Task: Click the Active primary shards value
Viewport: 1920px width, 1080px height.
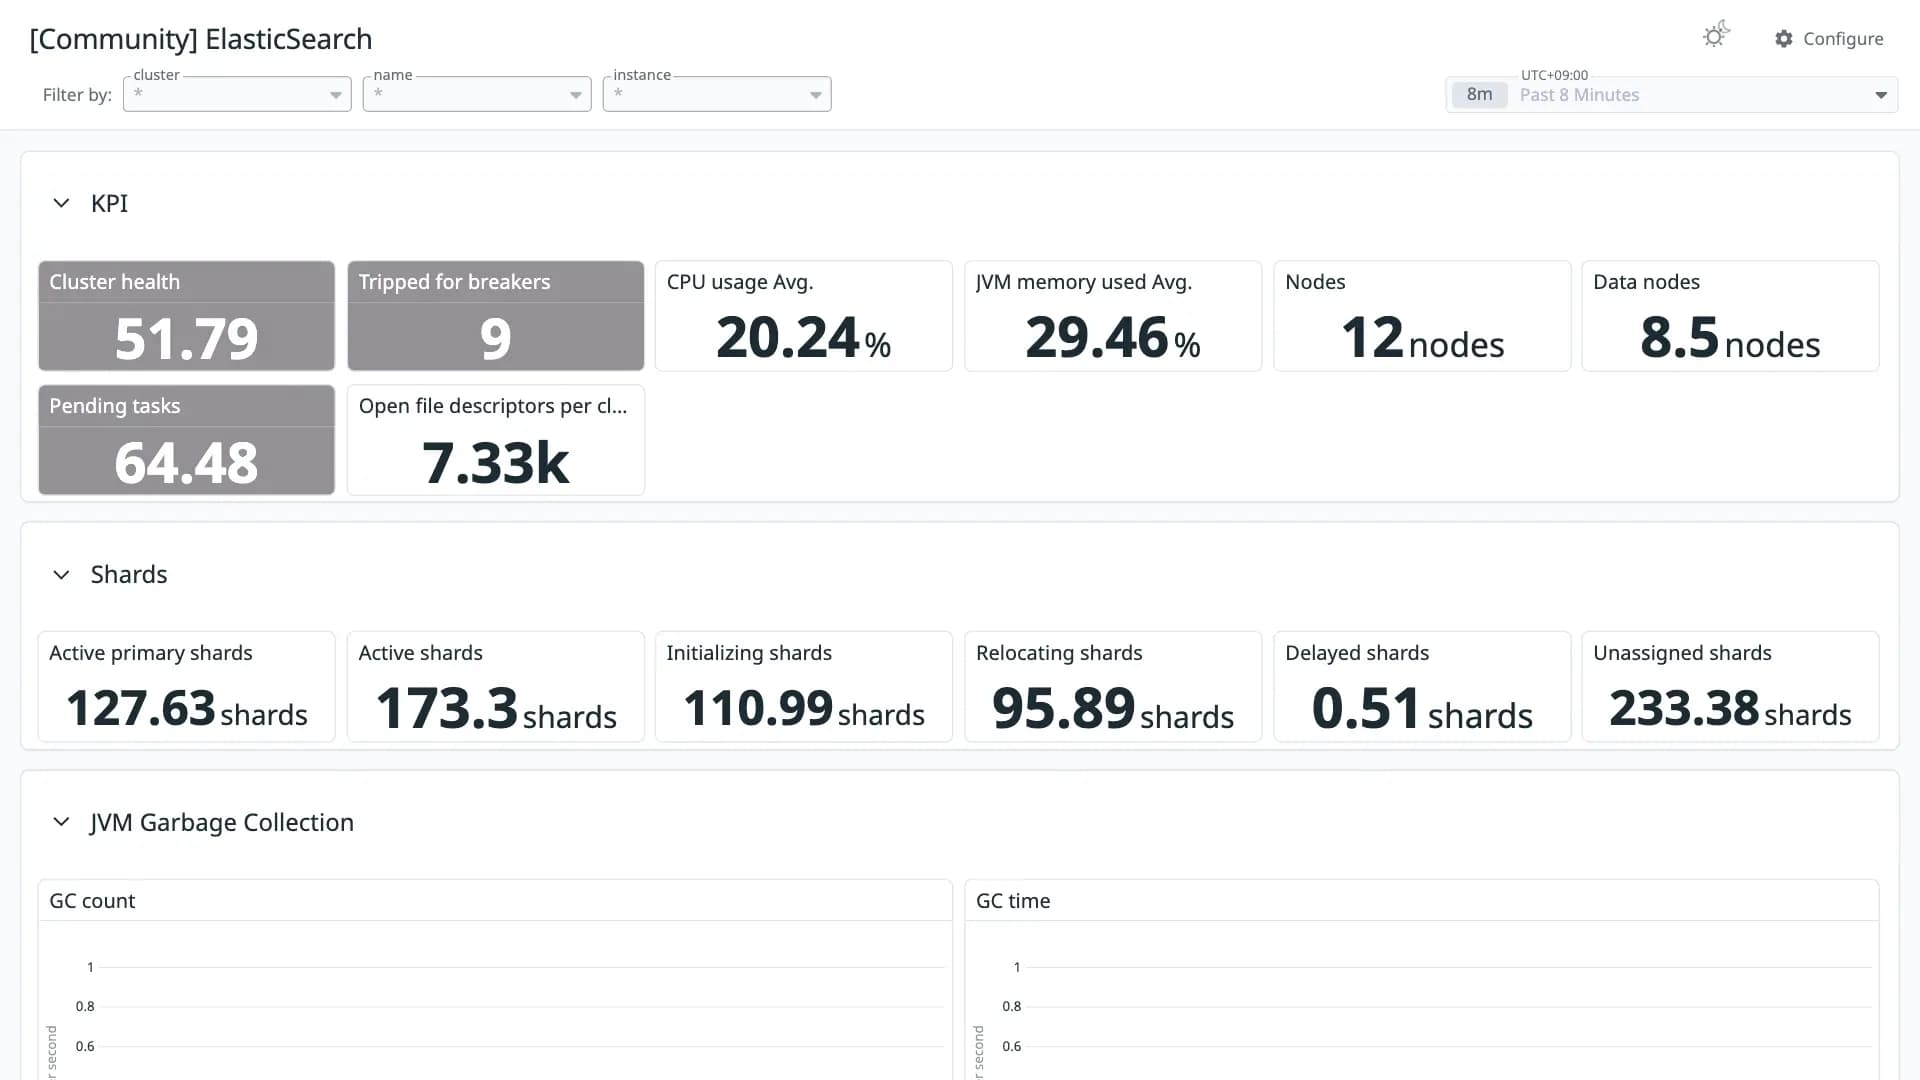Action: point(186,708)
